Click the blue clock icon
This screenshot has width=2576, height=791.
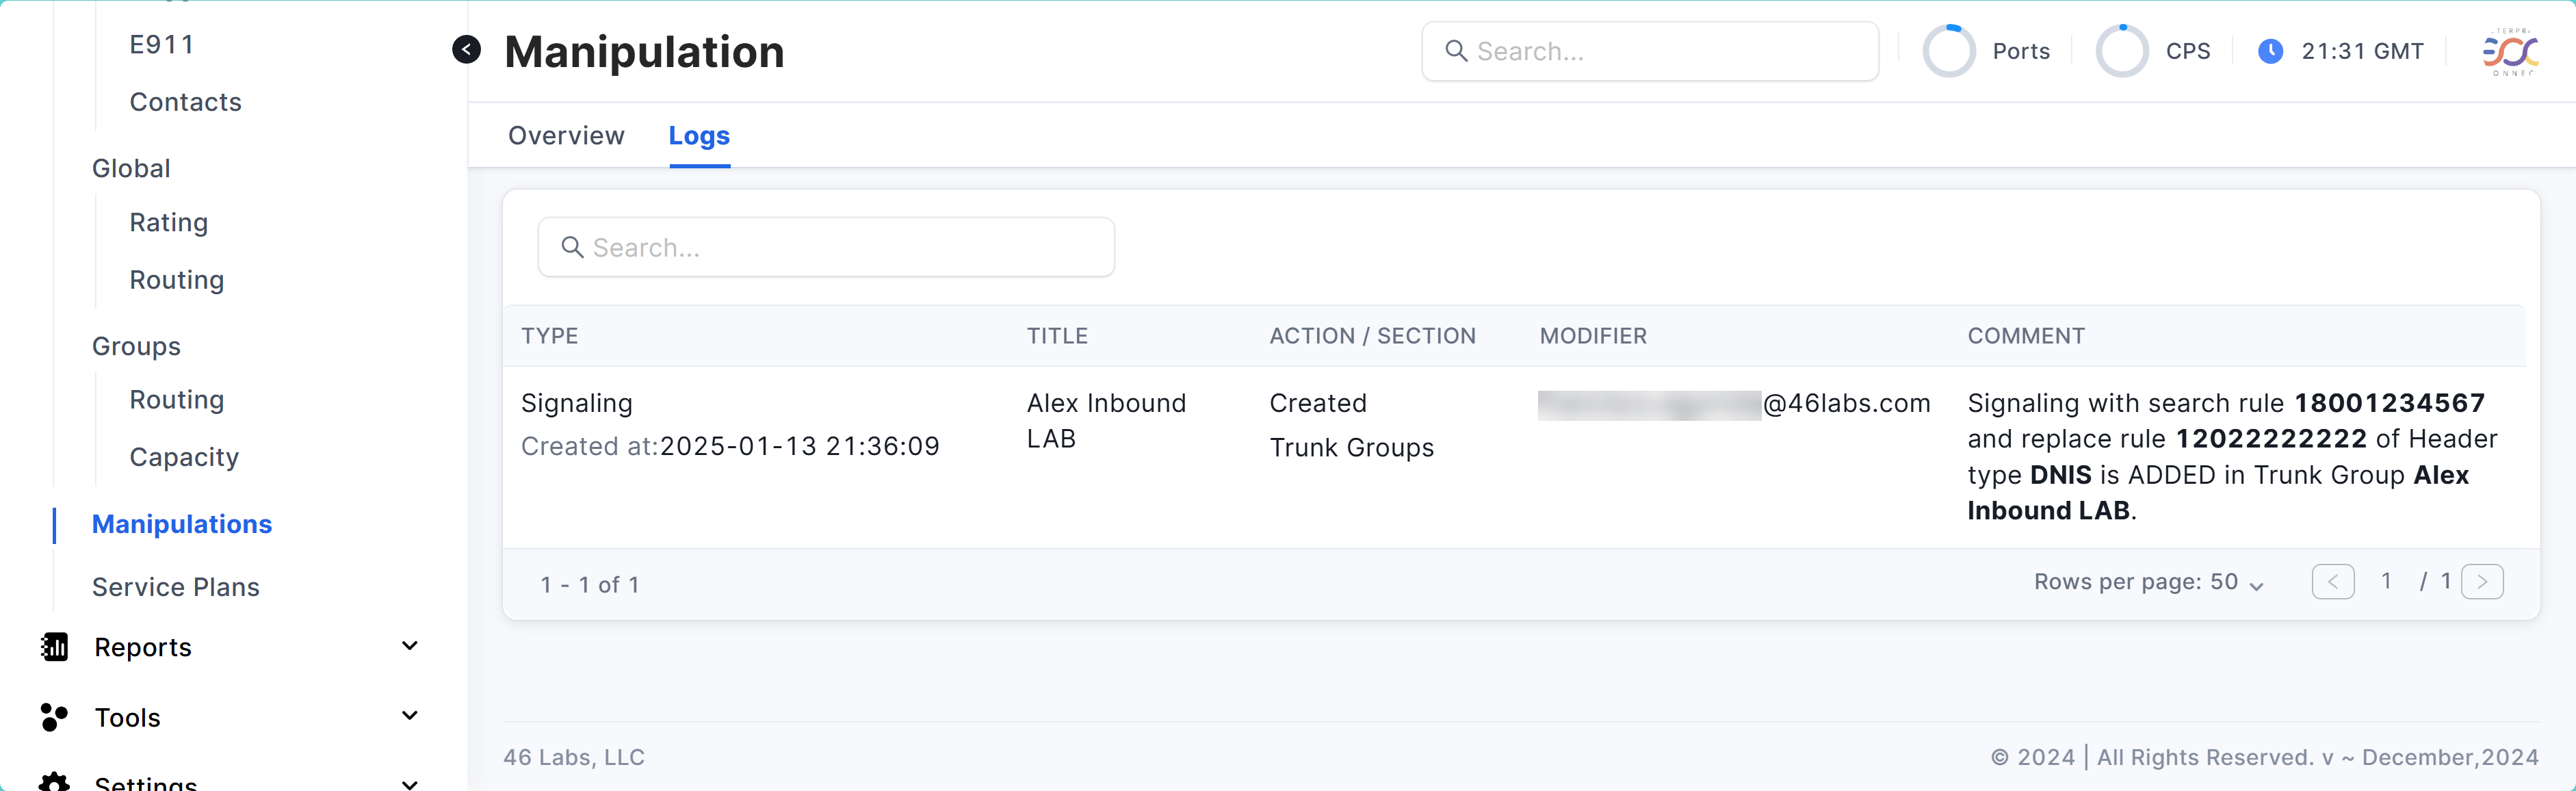tap(2270, 51)
